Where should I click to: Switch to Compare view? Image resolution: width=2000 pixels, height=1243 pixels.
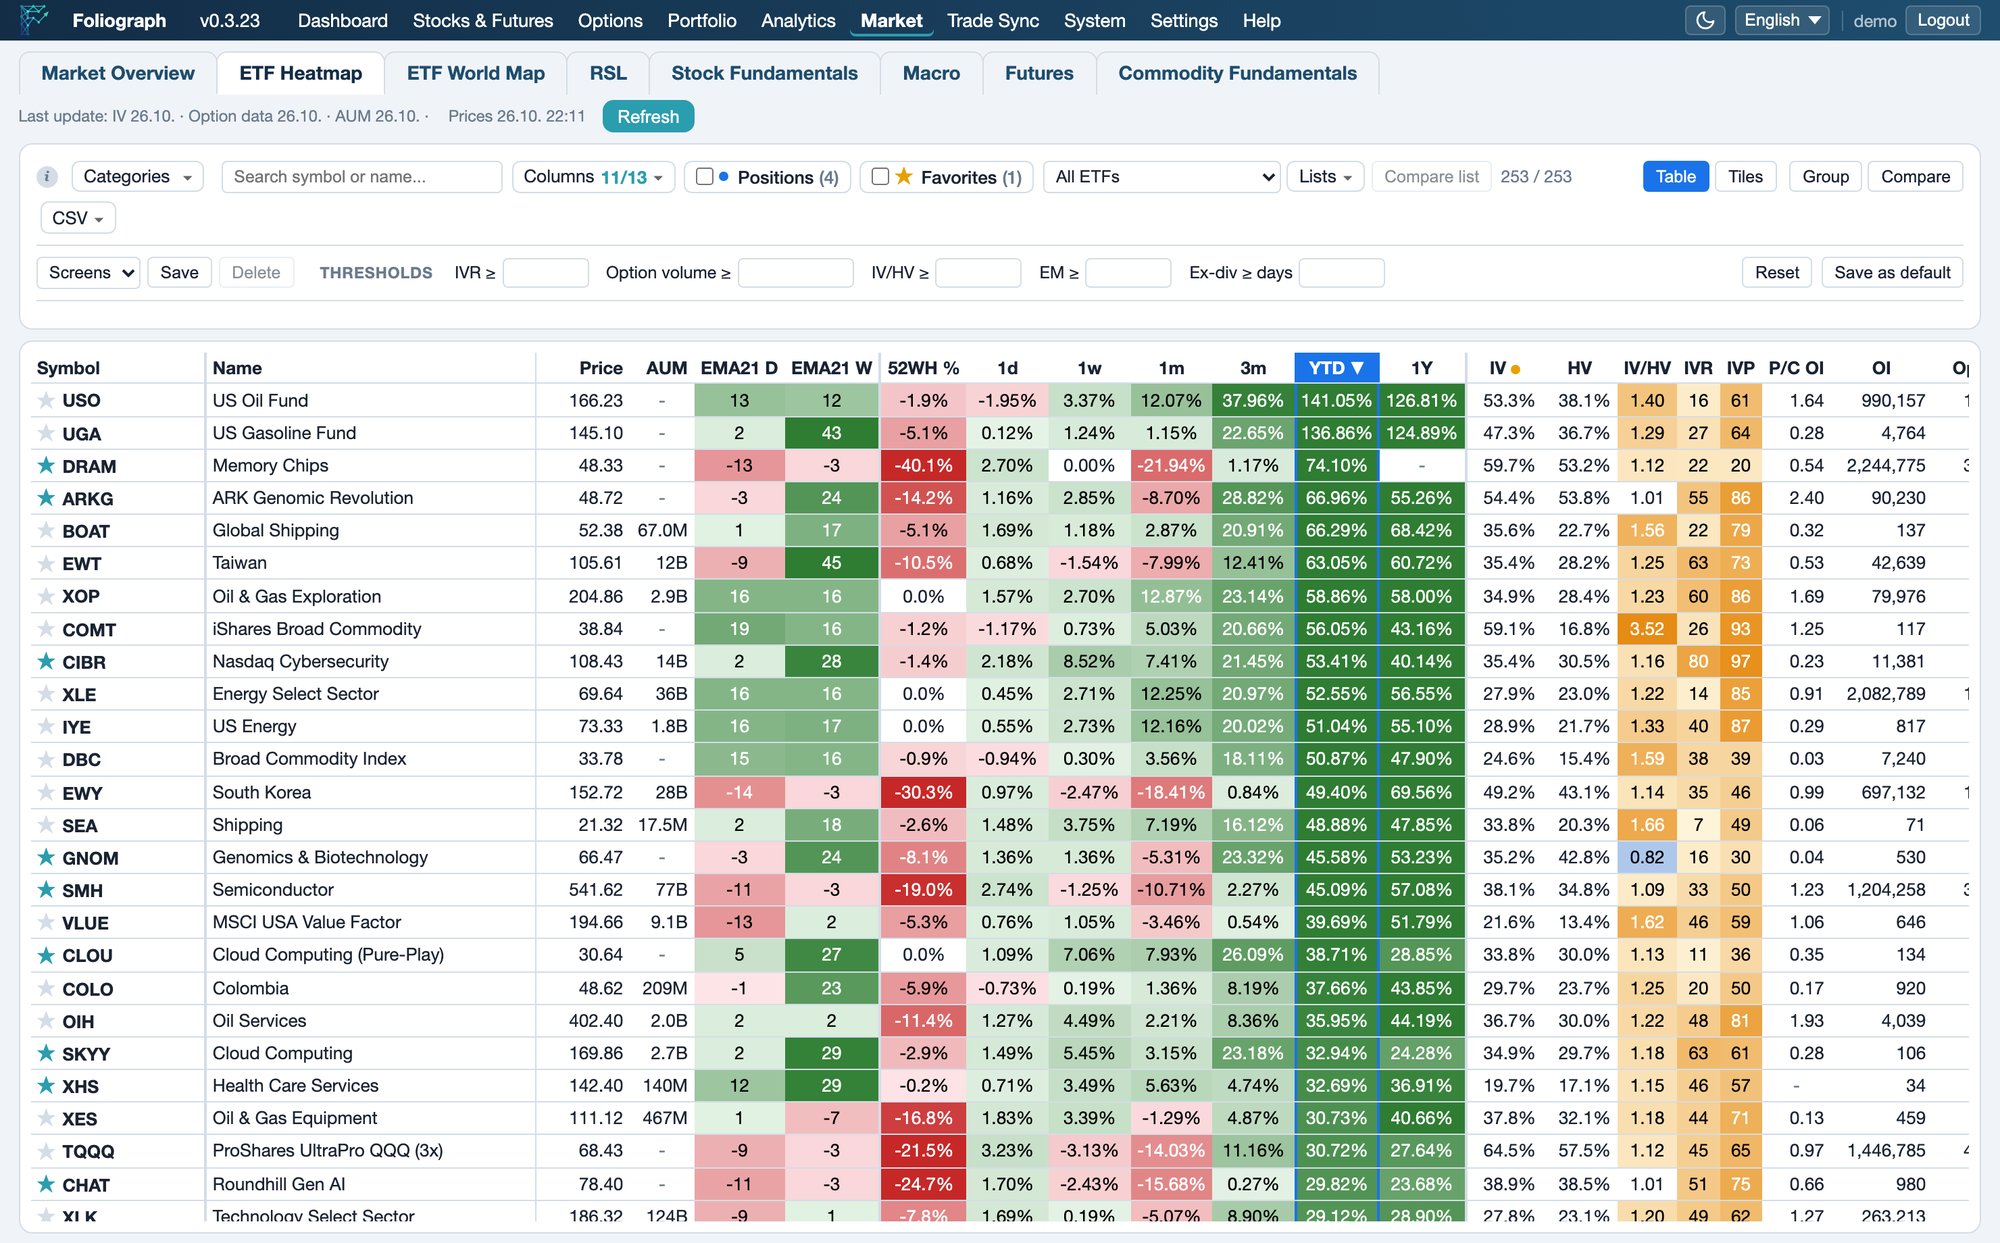[x=1915, y=177]
